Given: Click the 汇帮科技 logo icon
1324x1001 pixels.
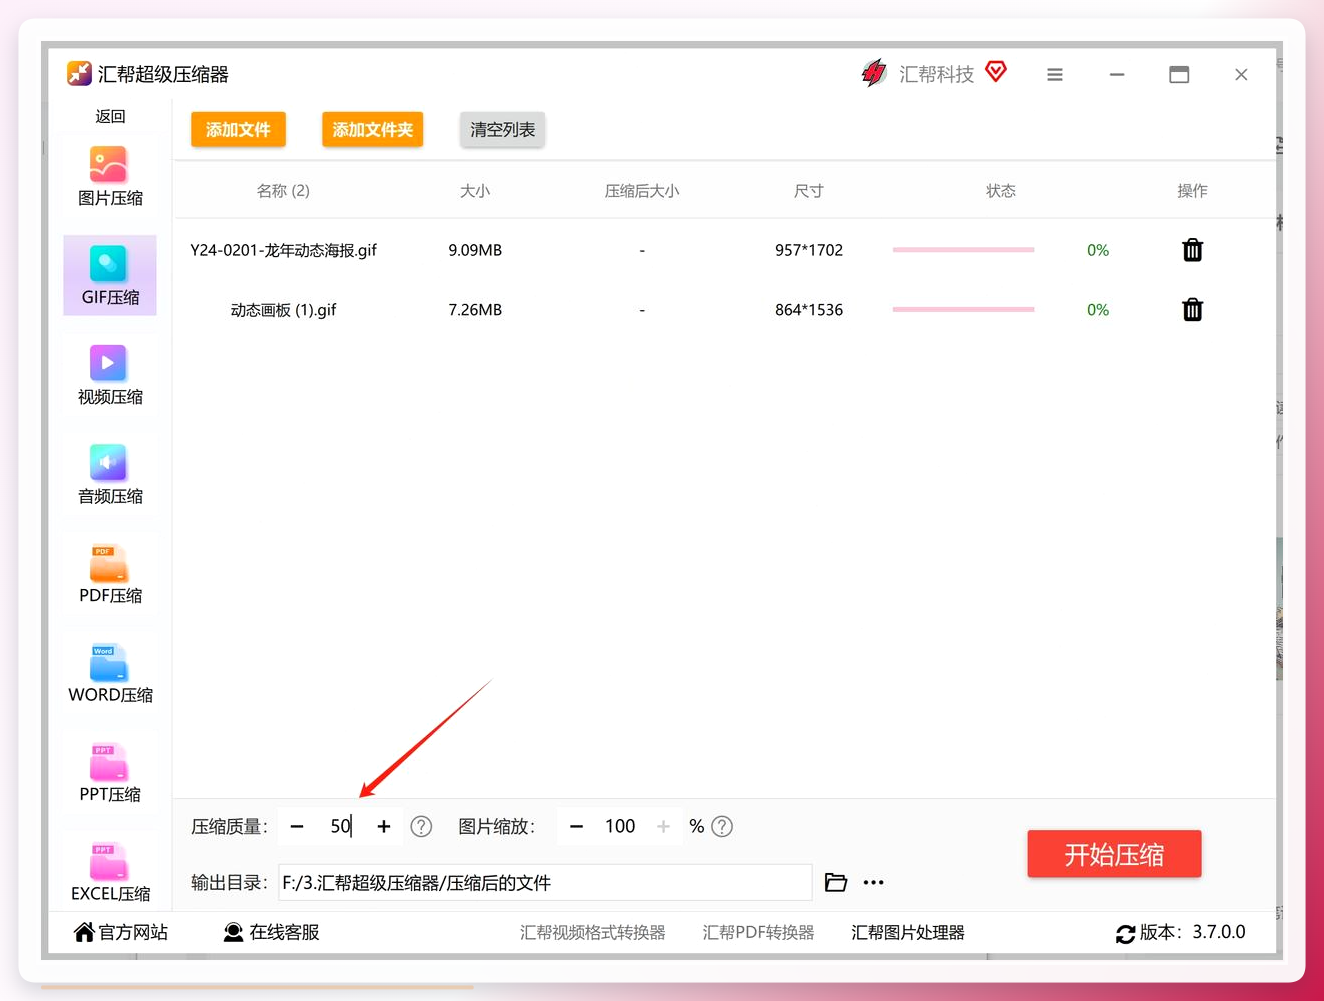Looking at the screenshot, I should tap(874, 73).
